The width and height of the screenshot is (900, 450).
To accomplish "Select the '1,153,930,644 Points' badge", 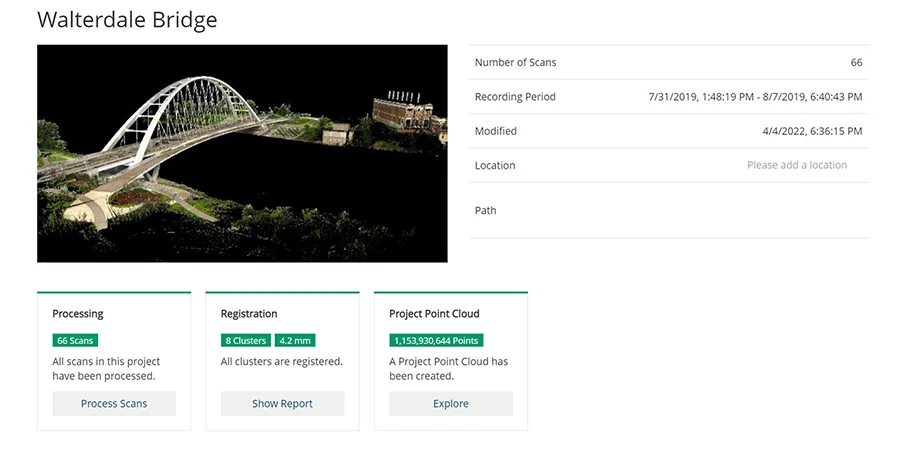I will pyautogui.click(x=436, y=340).
